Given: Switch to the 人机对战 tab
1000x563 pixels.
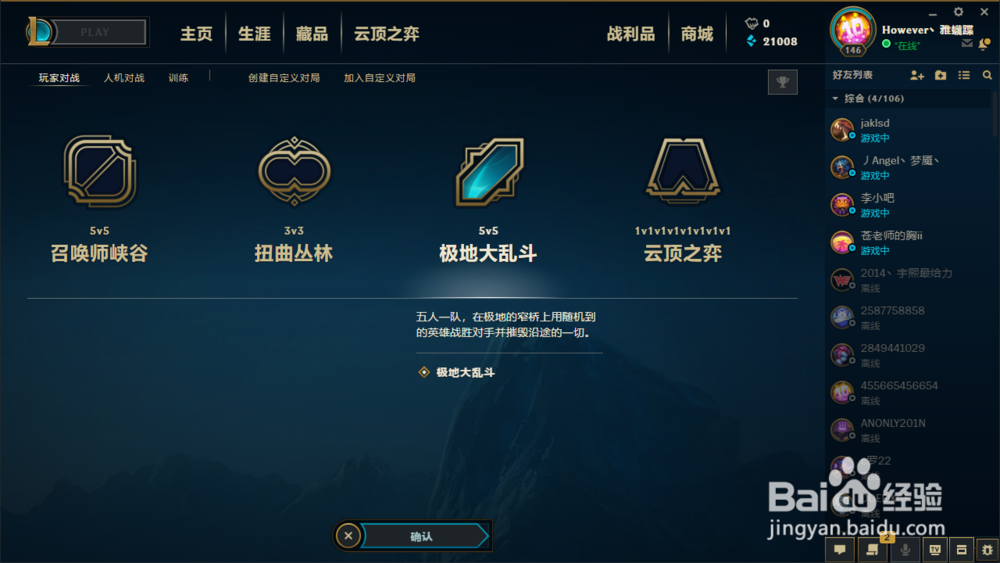Looking at the screenshot, I should 124,78.
